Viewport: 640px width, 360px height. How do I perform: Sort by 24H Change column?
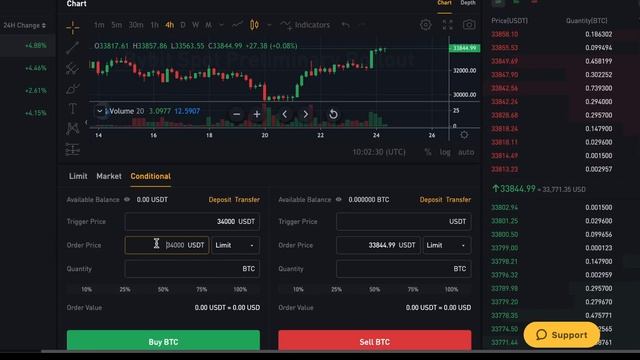[24, 25]
